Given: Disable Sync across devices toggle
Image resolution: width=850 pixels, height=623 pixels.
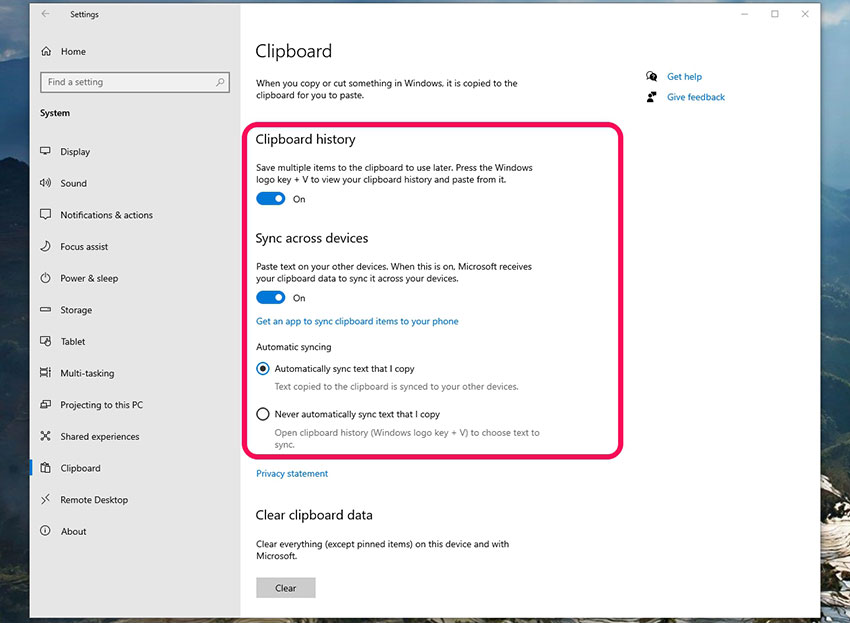Looking at the screenshot, I should pyautogui.click(x=271, y=298).
